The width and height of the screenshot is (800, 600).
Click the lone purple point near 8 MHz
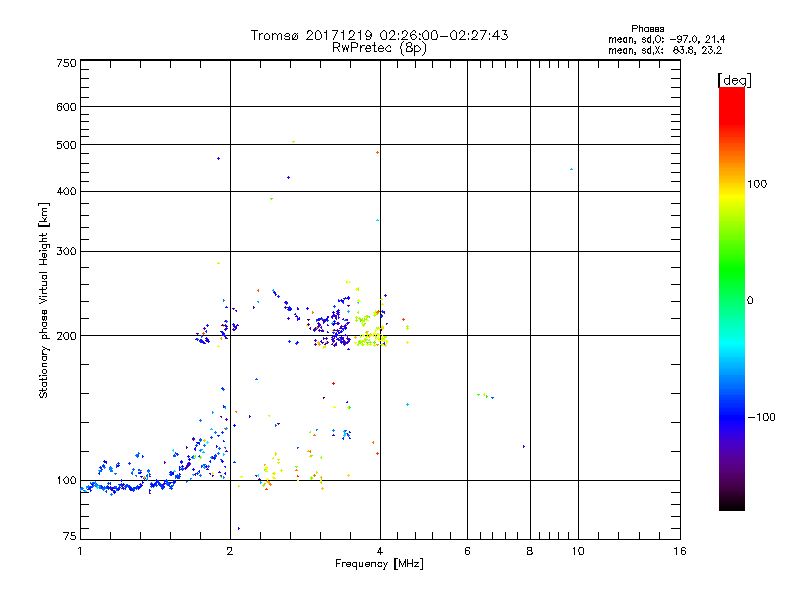pyautogui.click(x=524, y=446)
